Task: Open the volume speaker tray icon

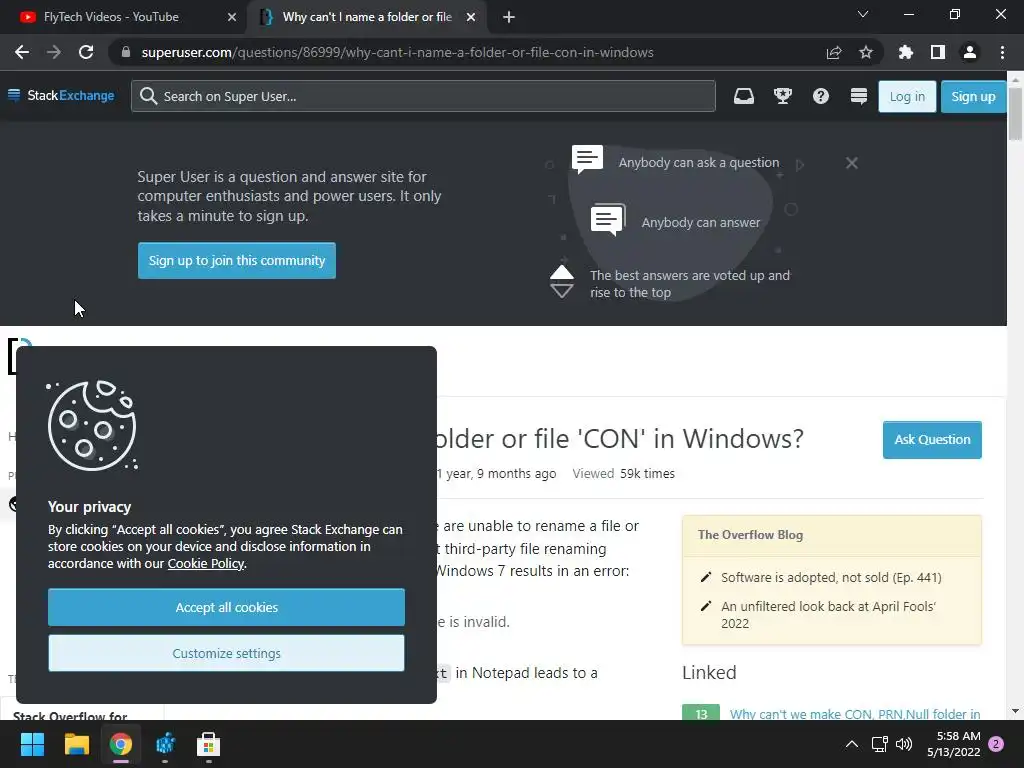Action: coord(904,744)
